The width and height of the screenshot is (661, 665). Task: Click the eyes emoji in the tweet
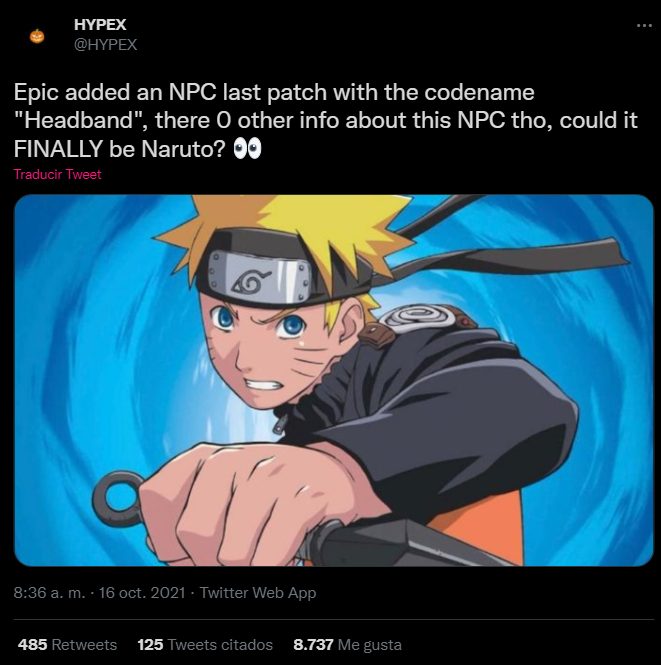[x=246, y=149]
